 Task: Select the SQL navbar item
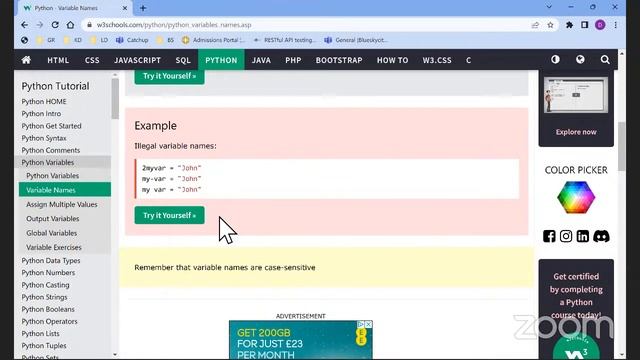pyautogui.click(x=183, y=60)
